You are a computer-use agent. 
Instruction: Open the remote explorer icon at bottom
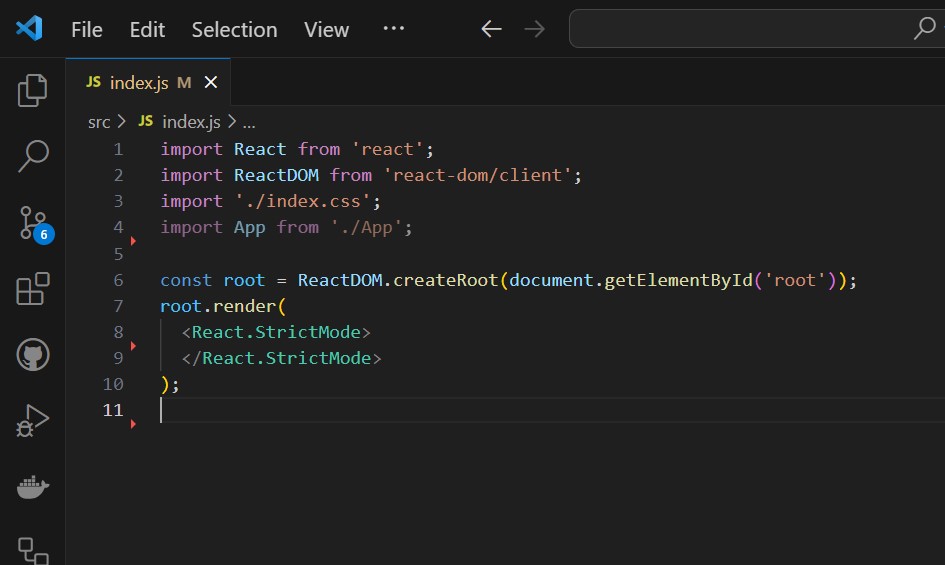tap(33, 549)
